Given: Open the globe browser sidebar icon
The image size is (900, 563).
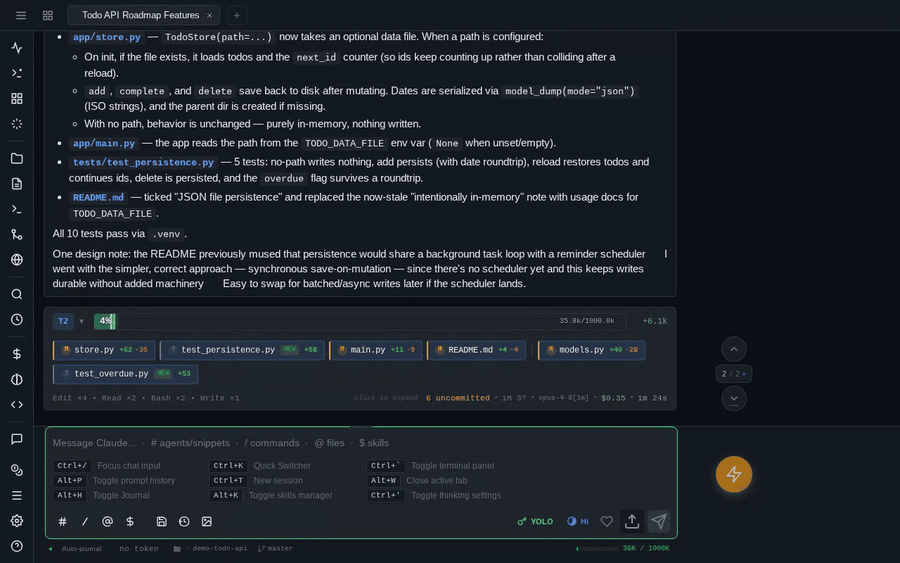Looking at the screenshot, I should pos(17,260).
